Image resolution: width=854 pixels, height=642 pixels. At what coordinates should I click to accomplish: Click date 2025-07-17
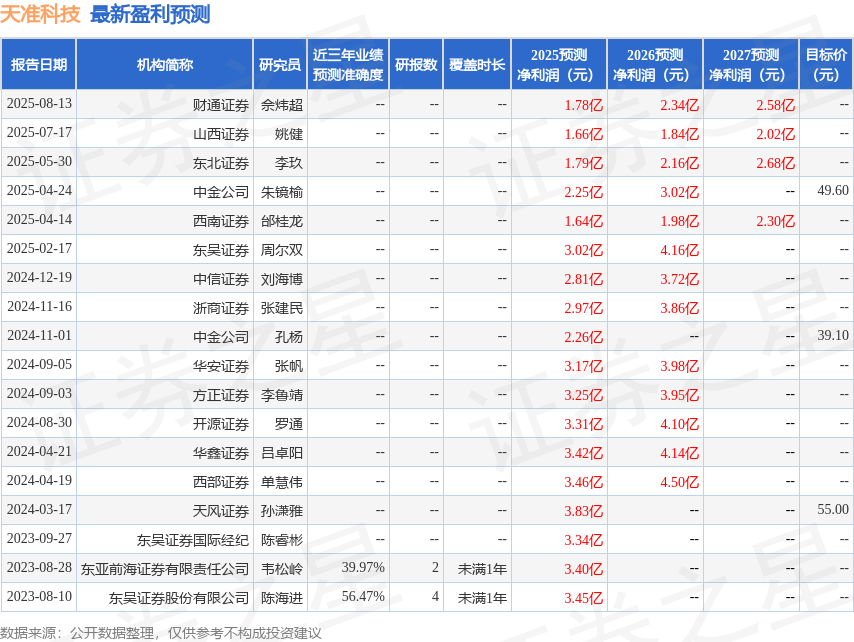point(39,132)
